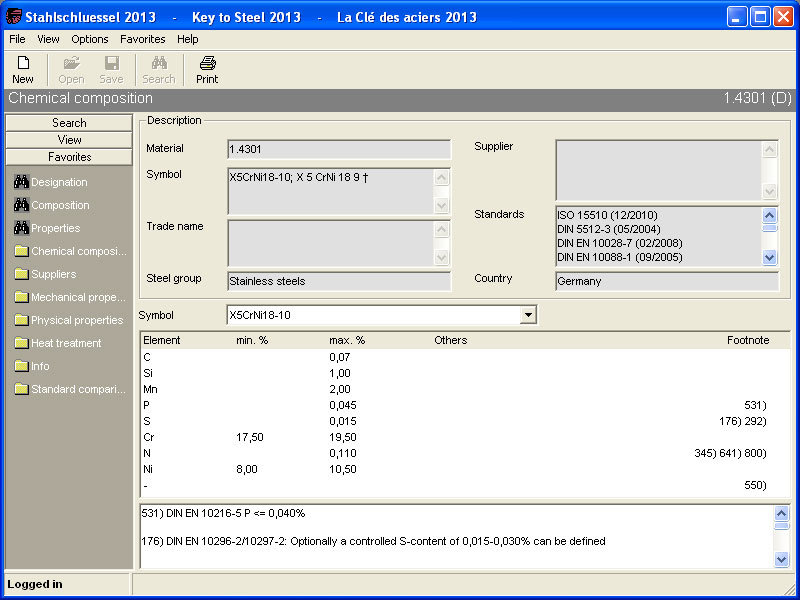Open the Options menu

[90, 39]
